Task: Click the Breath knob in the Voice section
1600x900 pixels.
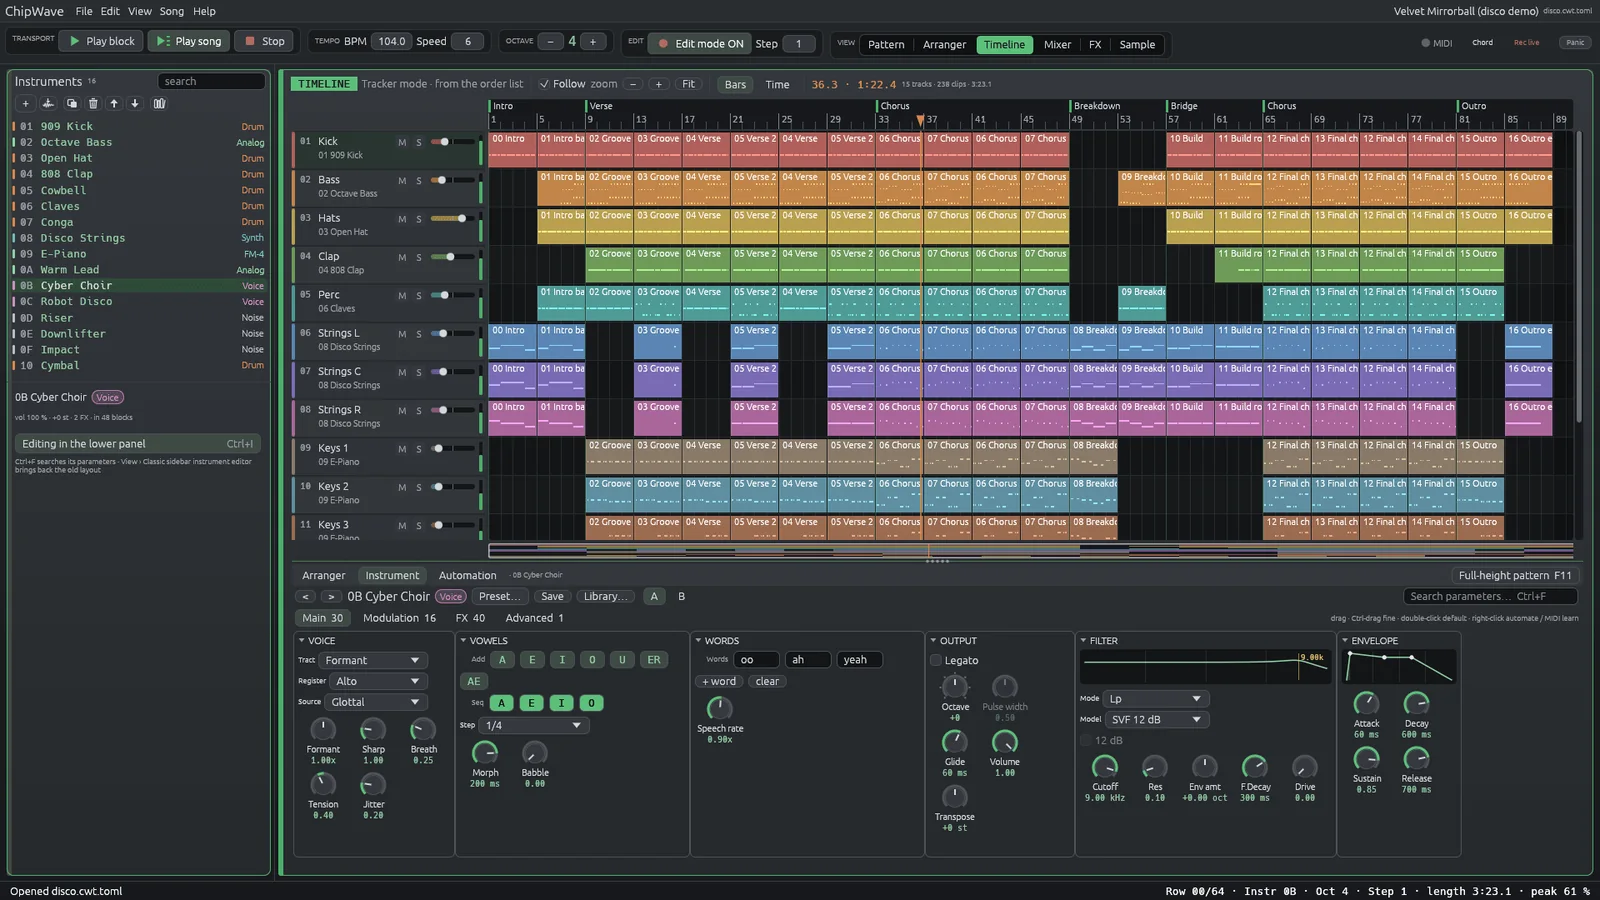Action: [x=423, y=729]
